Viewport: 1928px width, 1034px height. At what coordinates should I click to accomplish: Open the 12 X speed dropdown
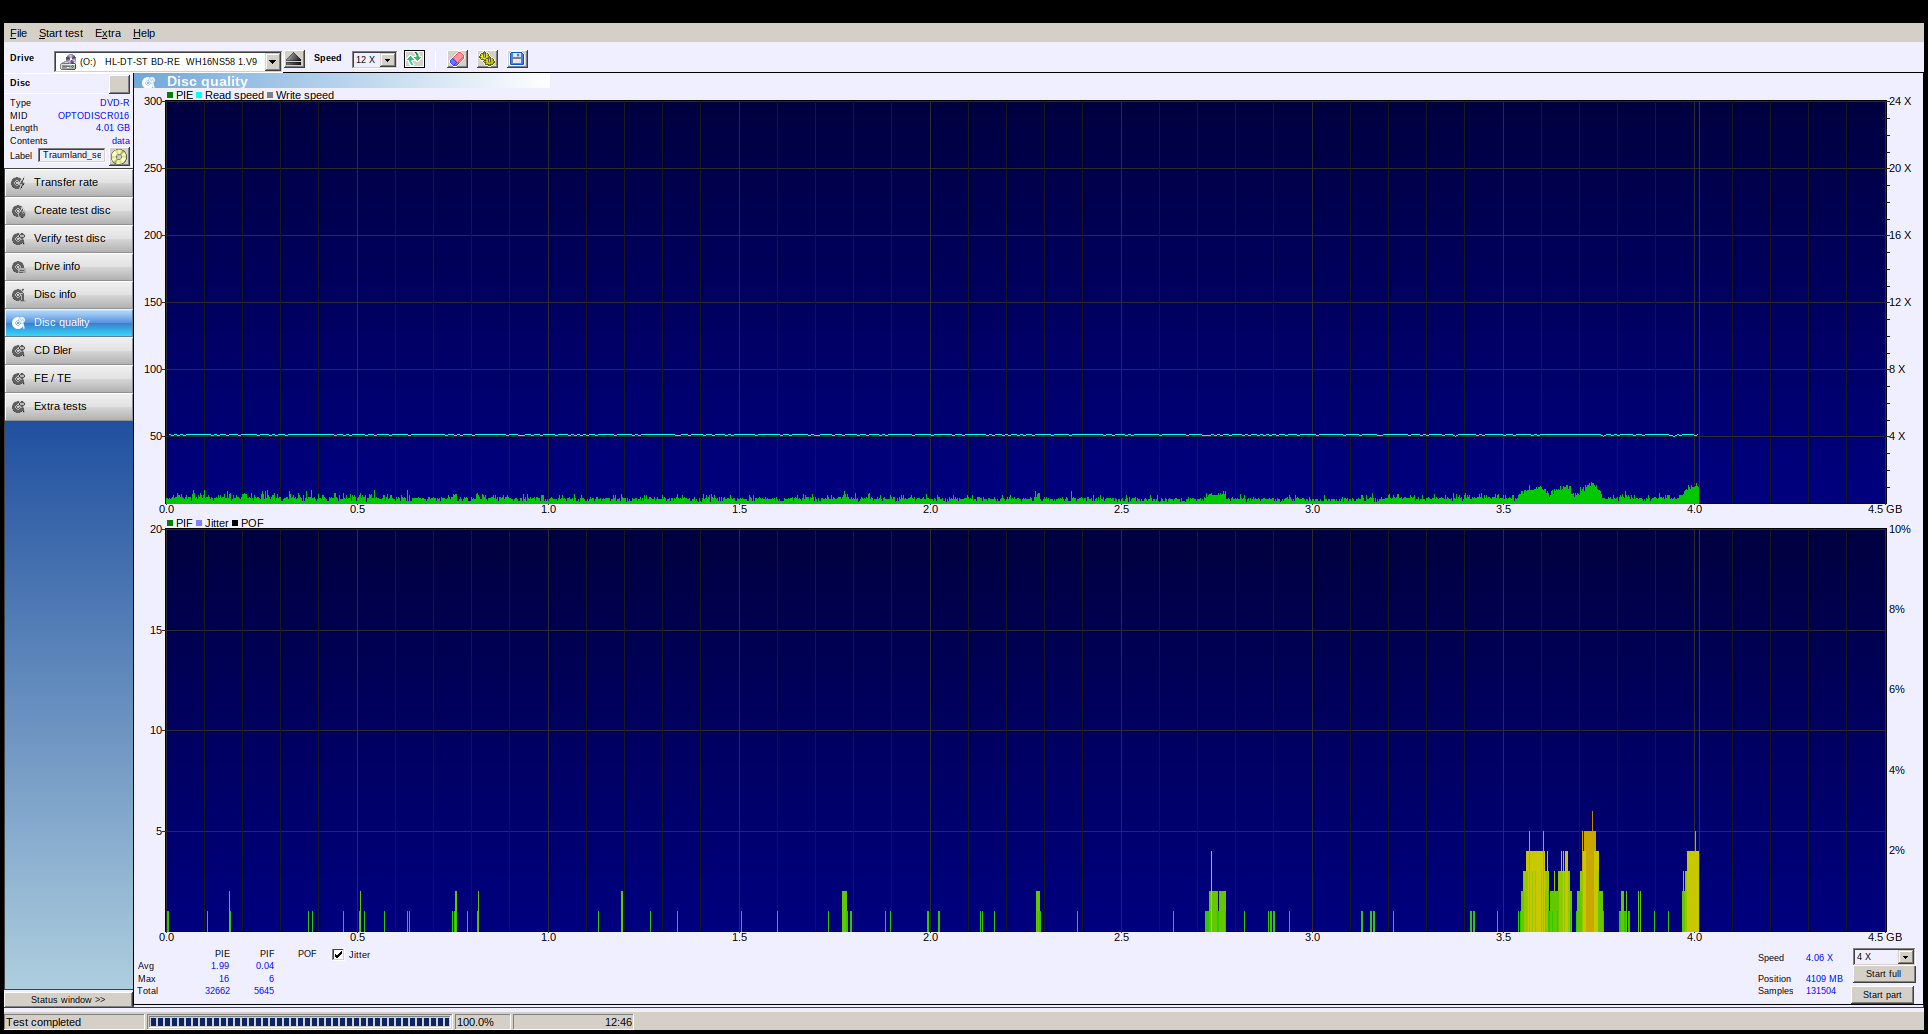tap(388, 60)
